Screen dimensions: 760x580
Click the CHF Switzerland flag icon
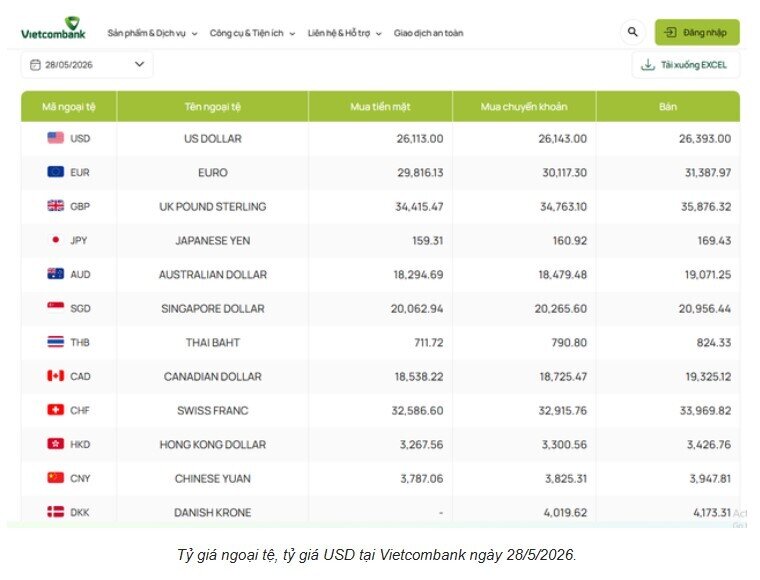coord(56,410)
